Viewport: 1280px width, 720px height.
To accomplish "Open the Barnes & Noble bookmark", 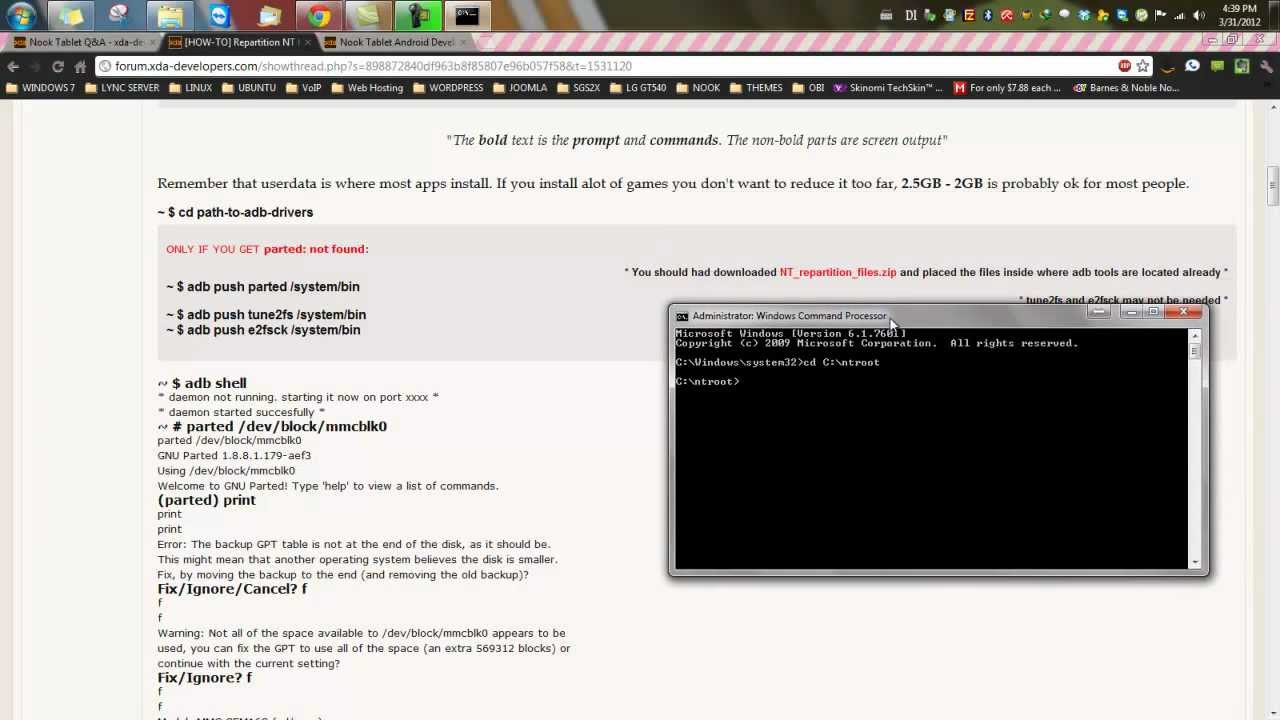I will (x=1126, y=88).
